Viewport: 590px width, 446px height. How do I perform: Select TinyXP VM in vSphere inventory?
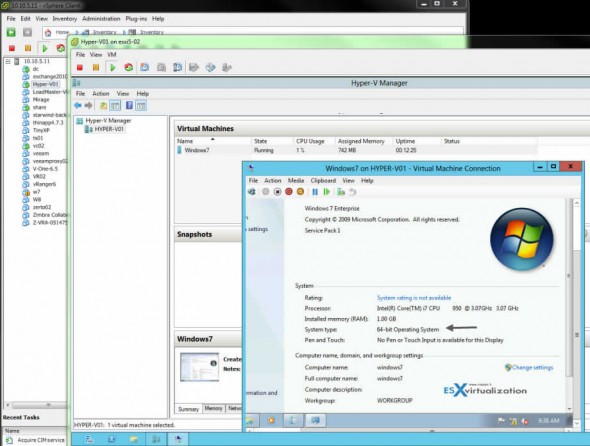(x=41, y=130)
